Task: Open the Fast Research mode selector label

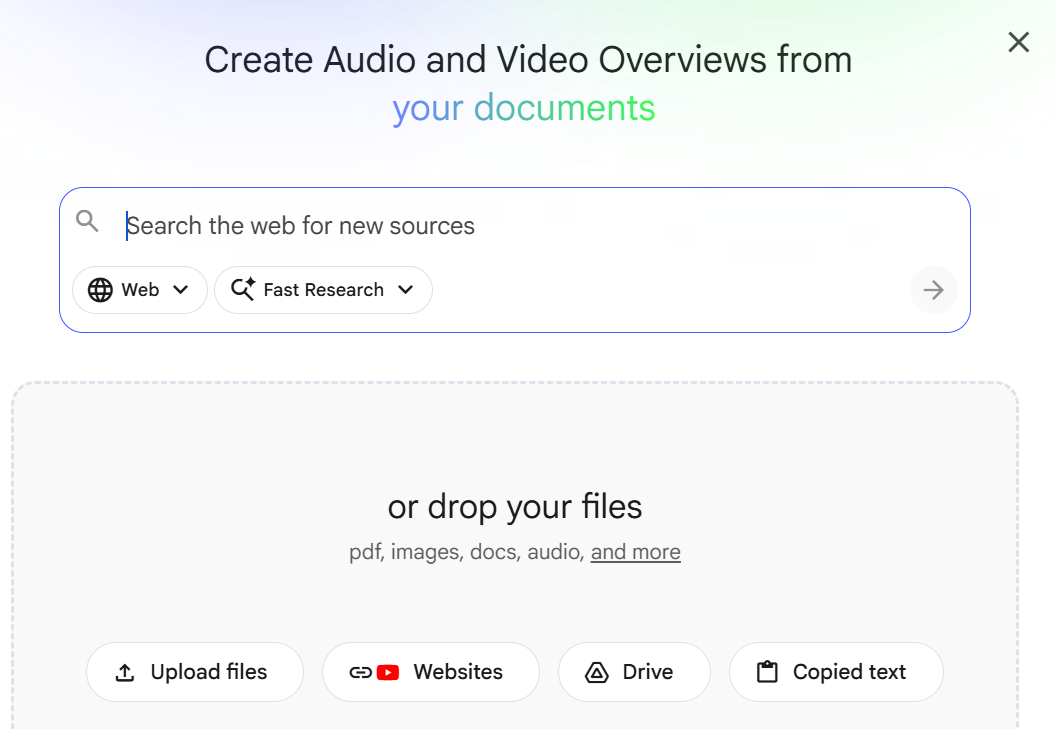Action: pyautogui.click(x=323, y=290)
